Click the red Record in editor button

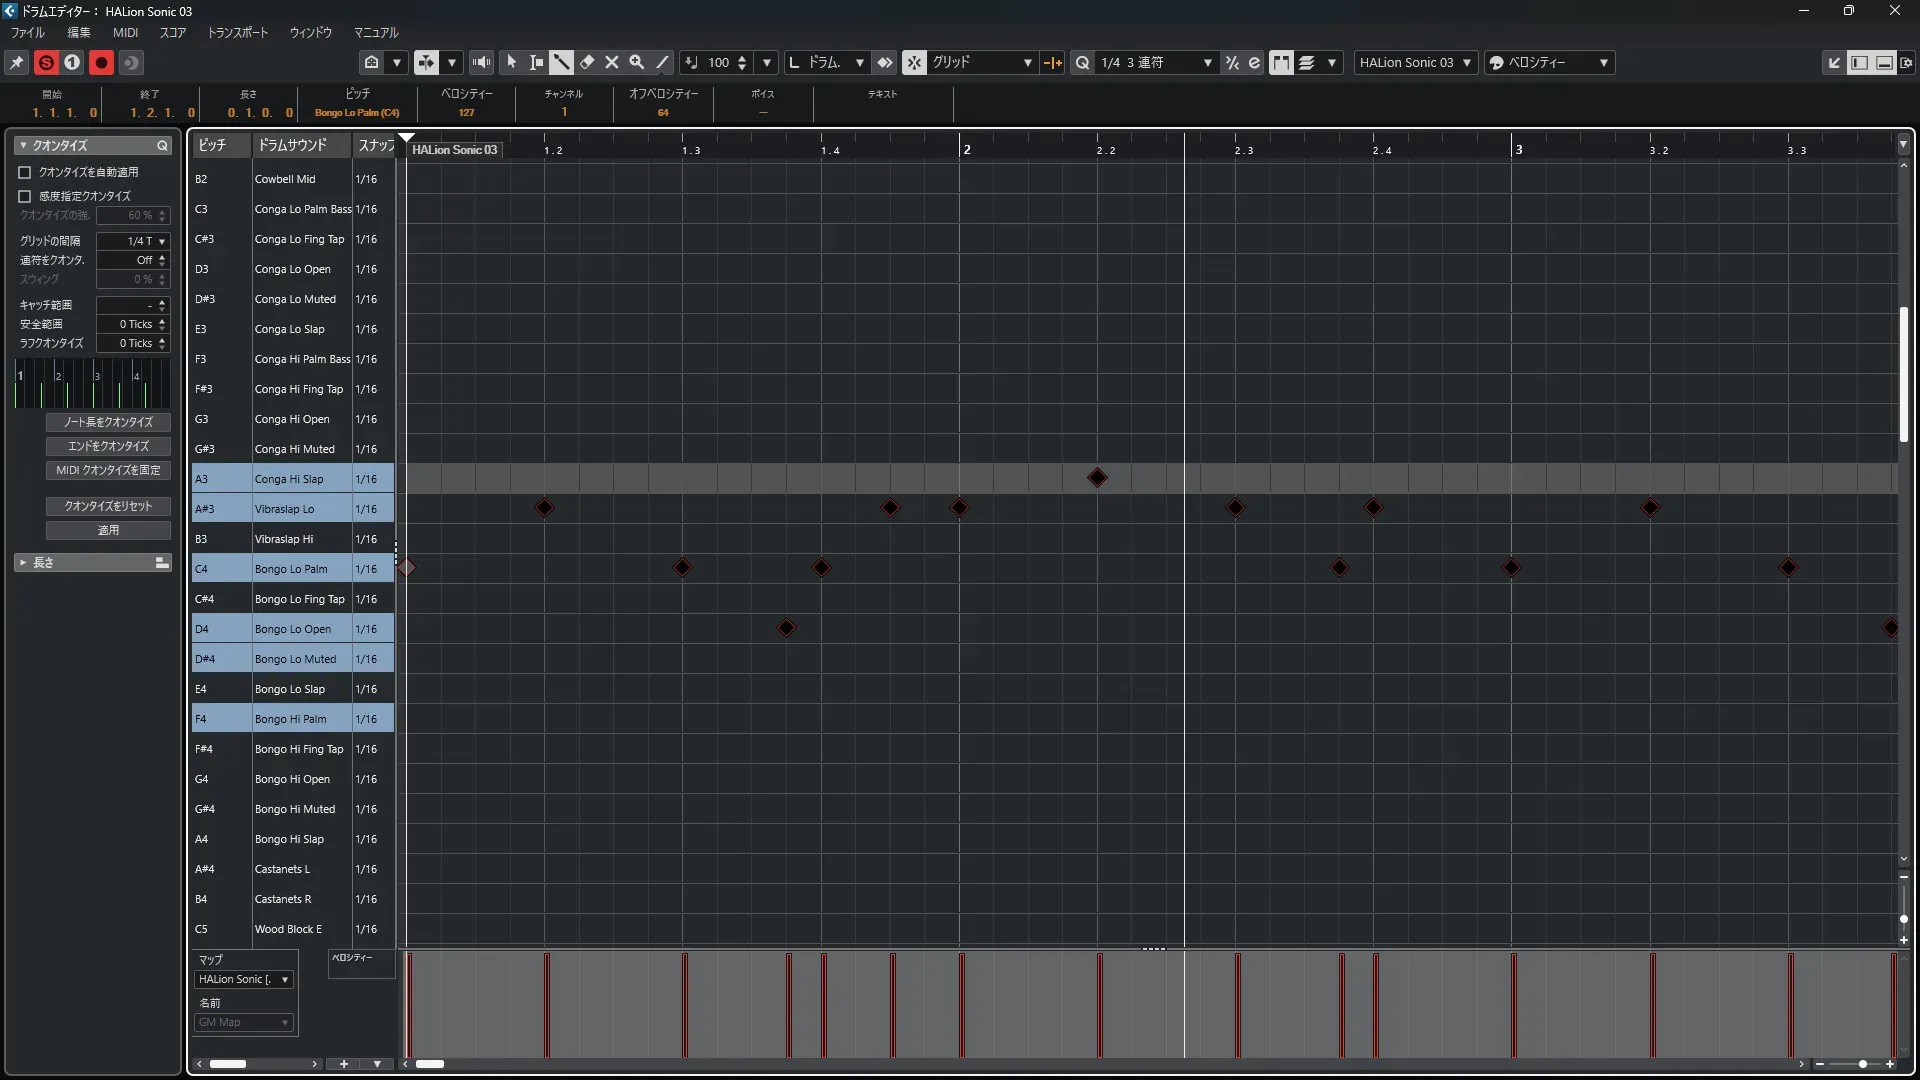(101, 62)
